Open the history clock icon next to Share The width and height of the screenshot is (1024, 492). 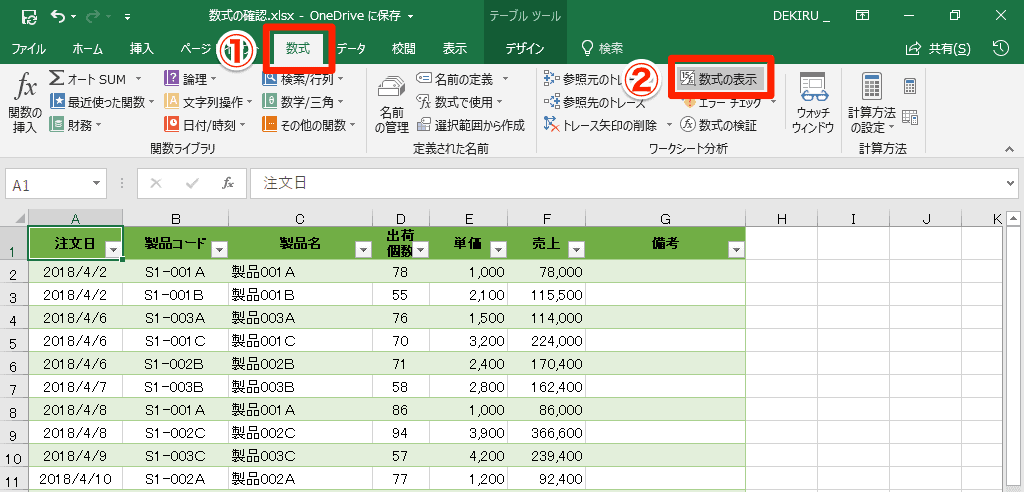[1000, 48]
